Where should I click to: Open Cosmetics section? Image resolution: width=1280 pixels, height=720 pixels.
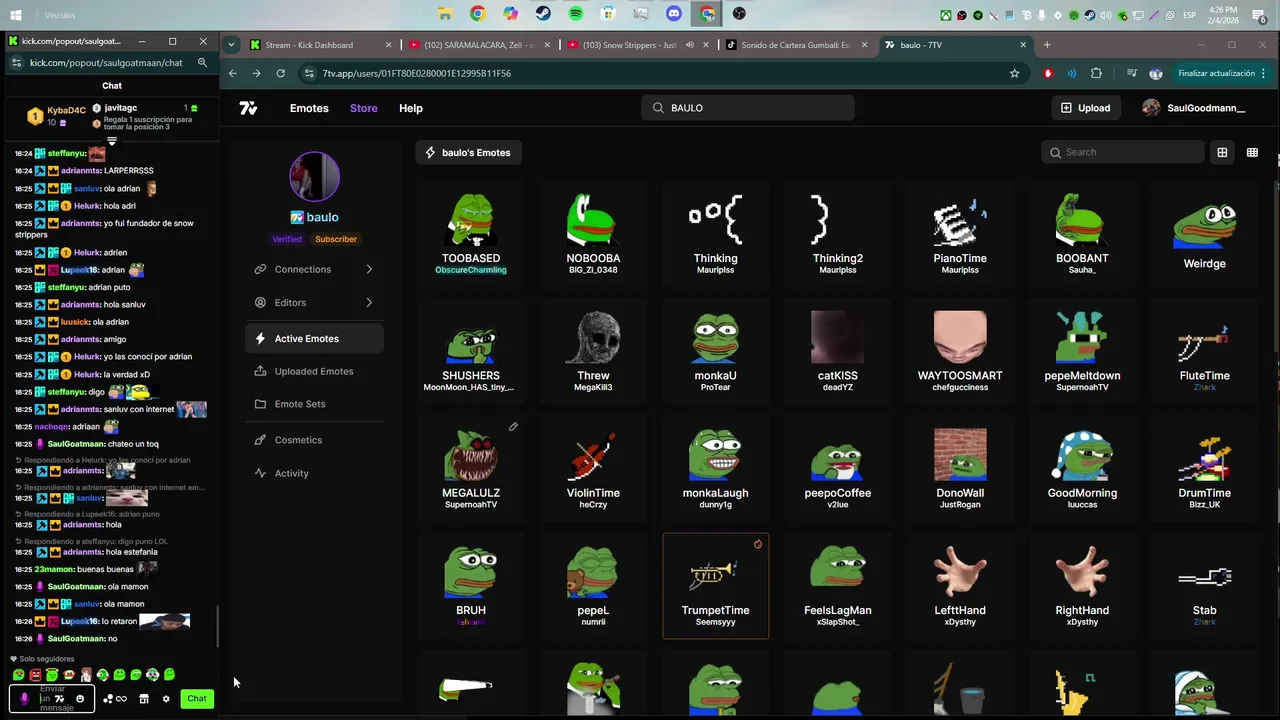[314, 440]
